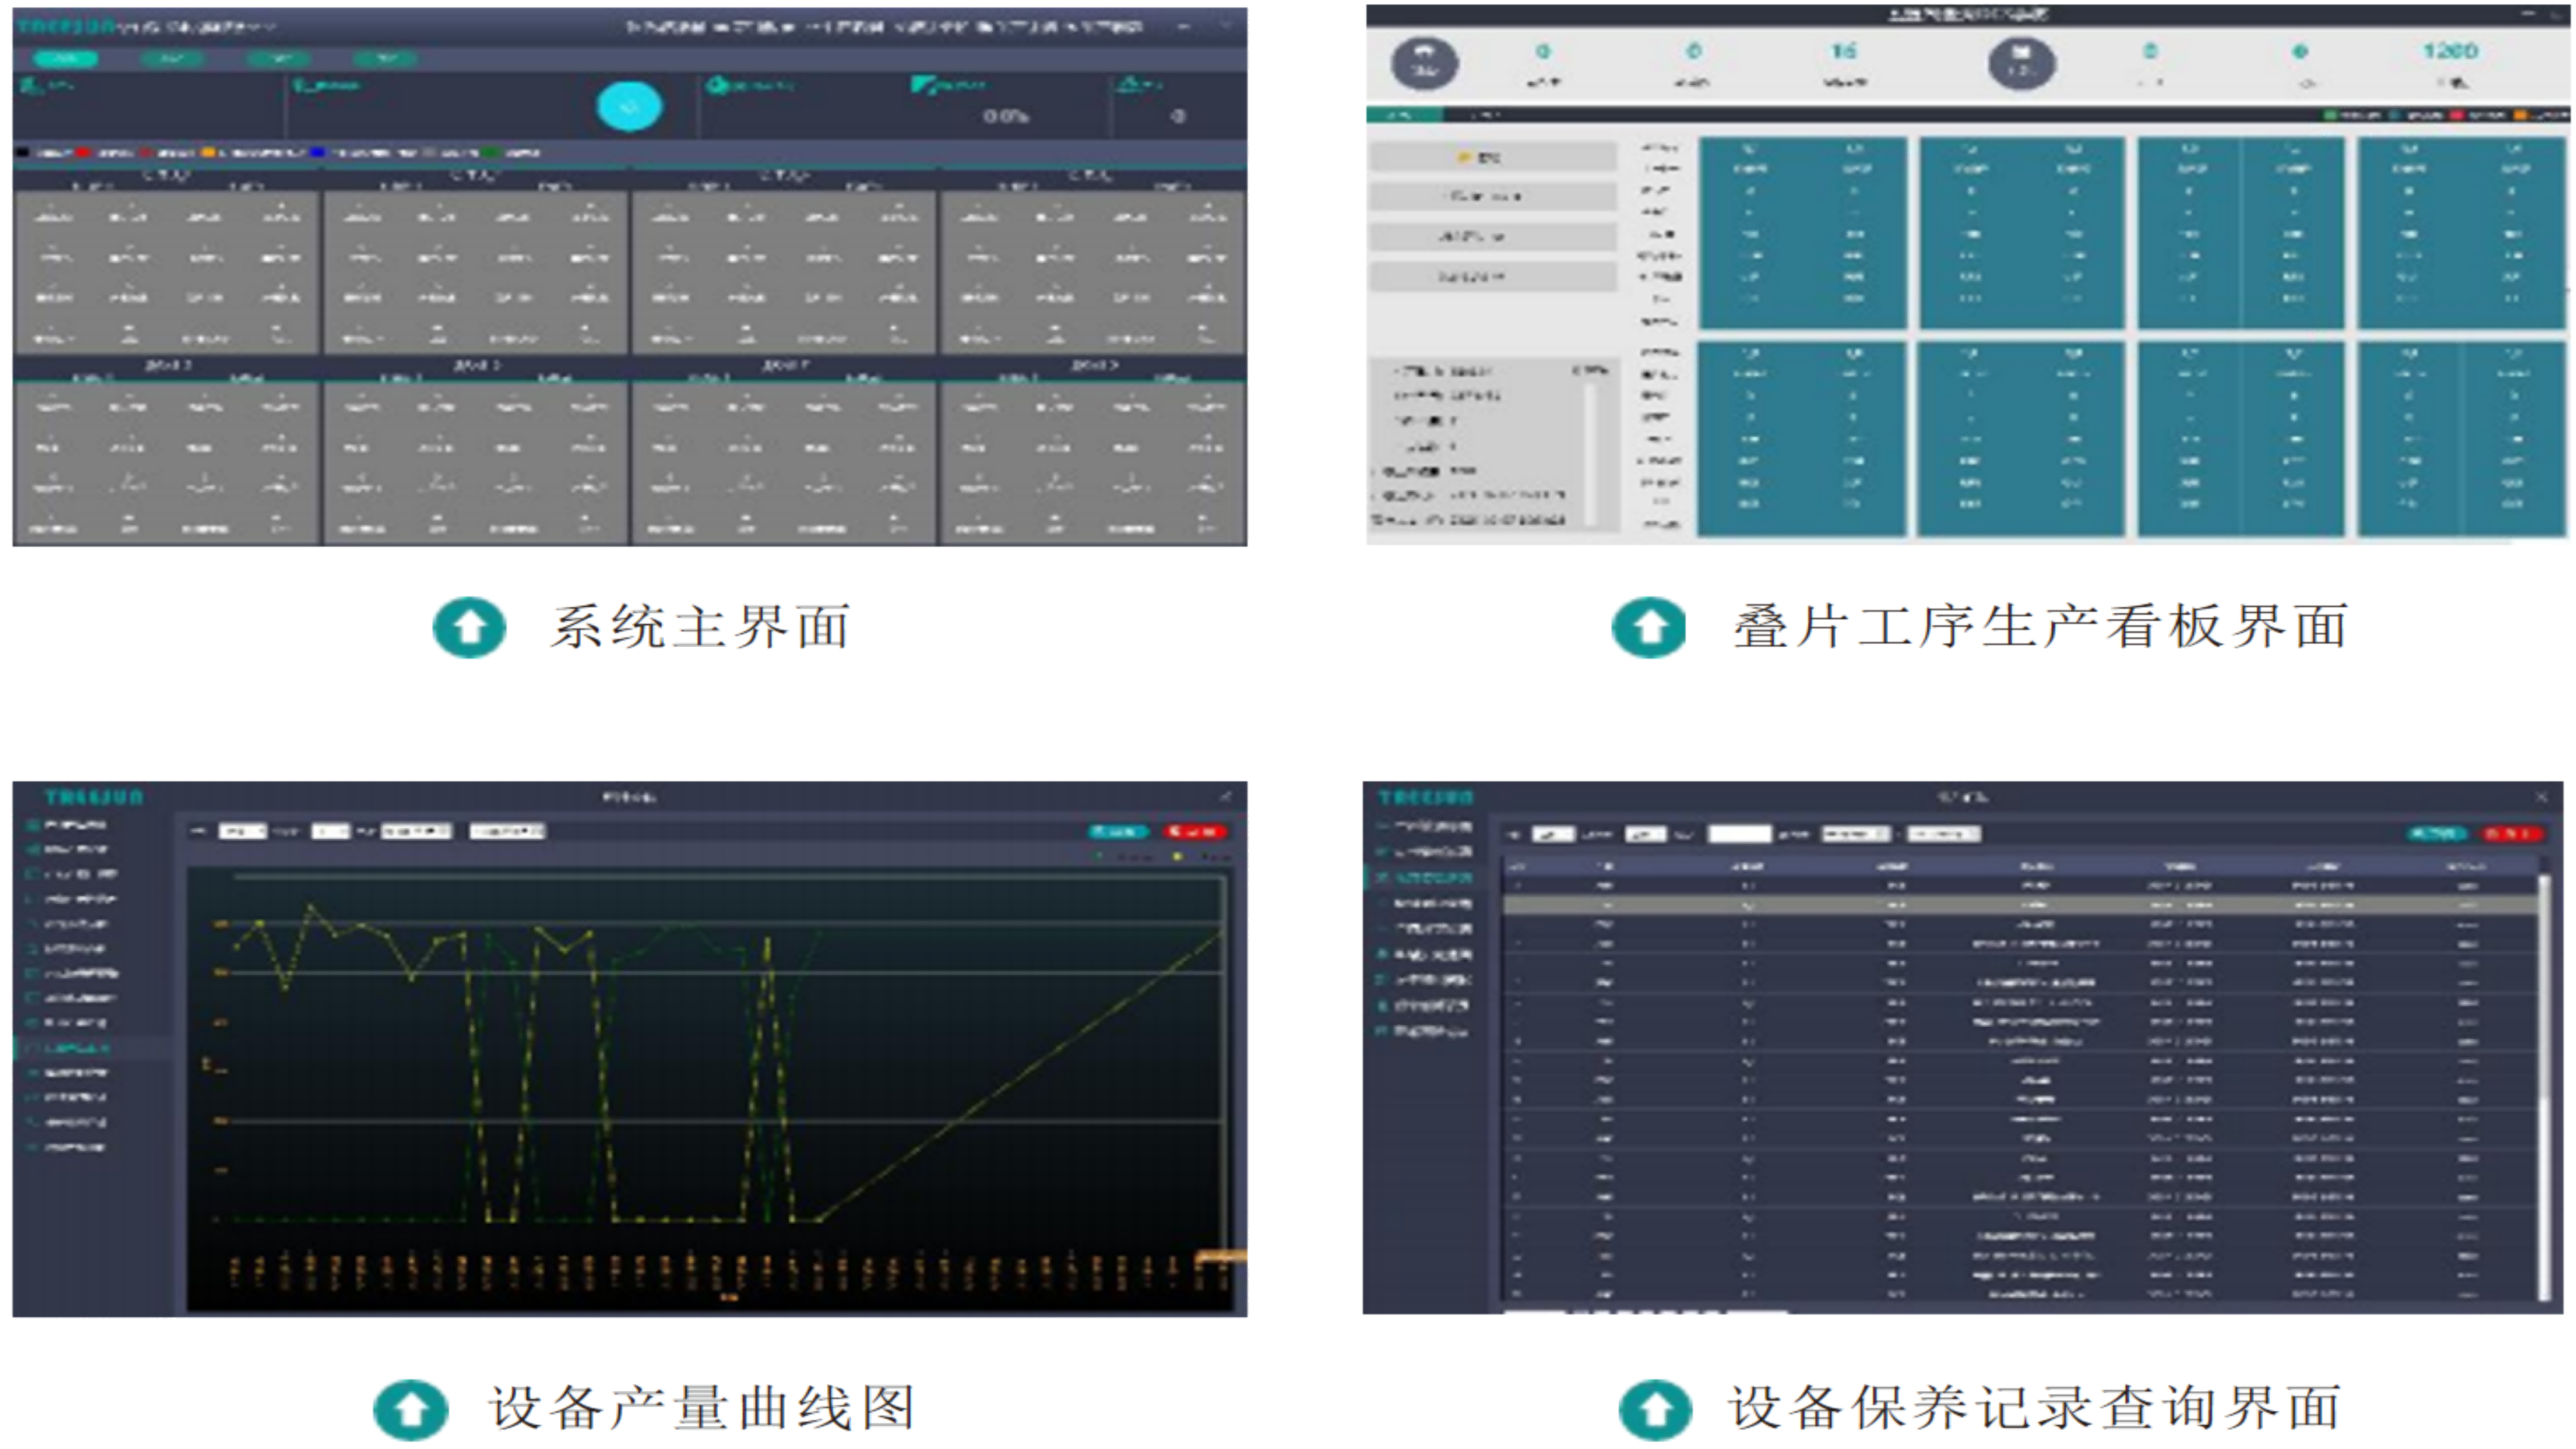This screenshot has width=2576, height=1449.
Task: Click the up-arrow icon beside 叠片工序生产看板界面 caption
Action: [1649, 627]
